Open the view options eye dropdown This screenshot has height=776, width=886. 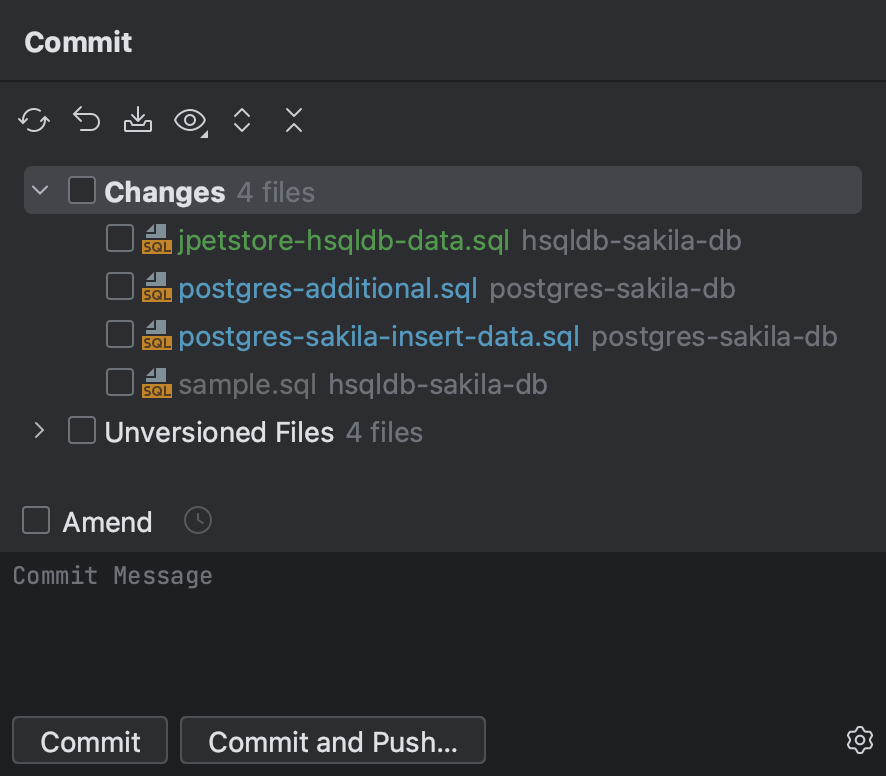point(190,119)
